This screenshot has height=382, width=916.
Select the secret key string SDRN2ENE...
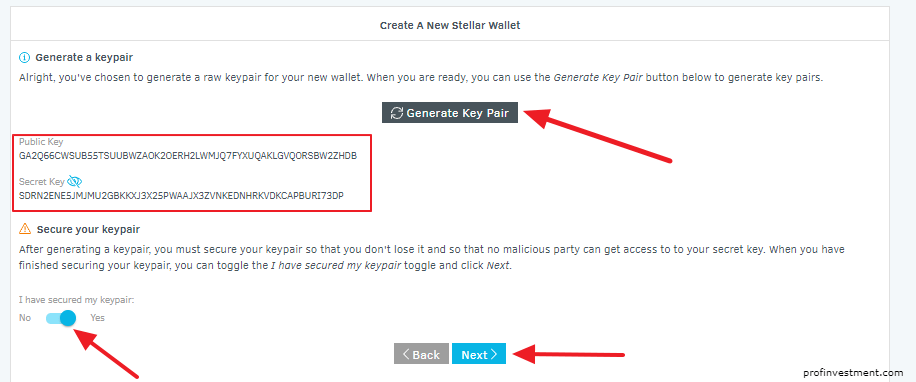[x=181, y=195]
